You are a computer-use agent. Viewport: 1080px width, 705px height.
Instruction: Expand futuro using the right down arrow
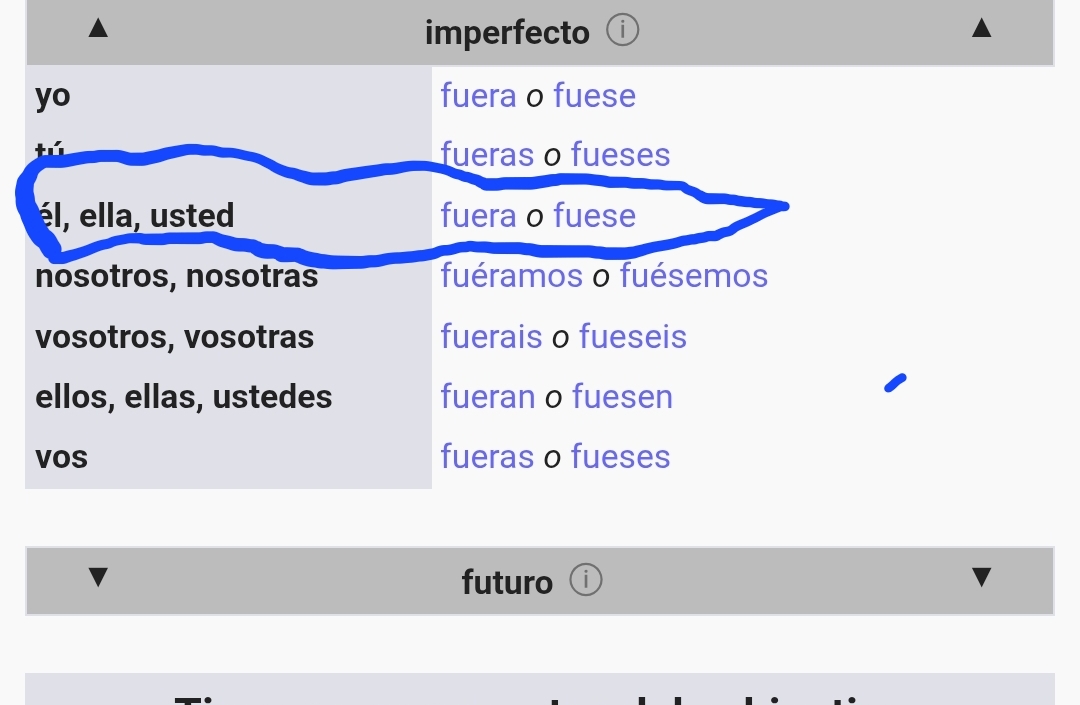[981, 577]
